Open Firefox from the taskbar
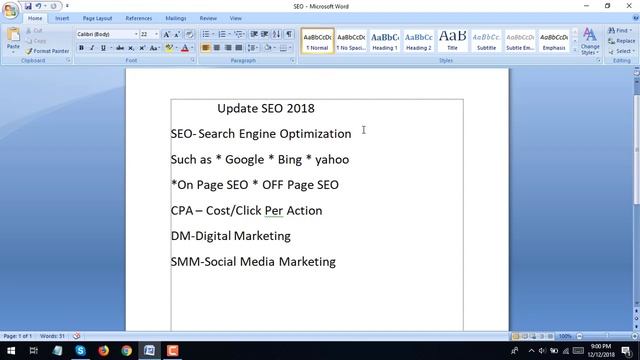The height and width of the screenshot is (360, 640). 103,351
